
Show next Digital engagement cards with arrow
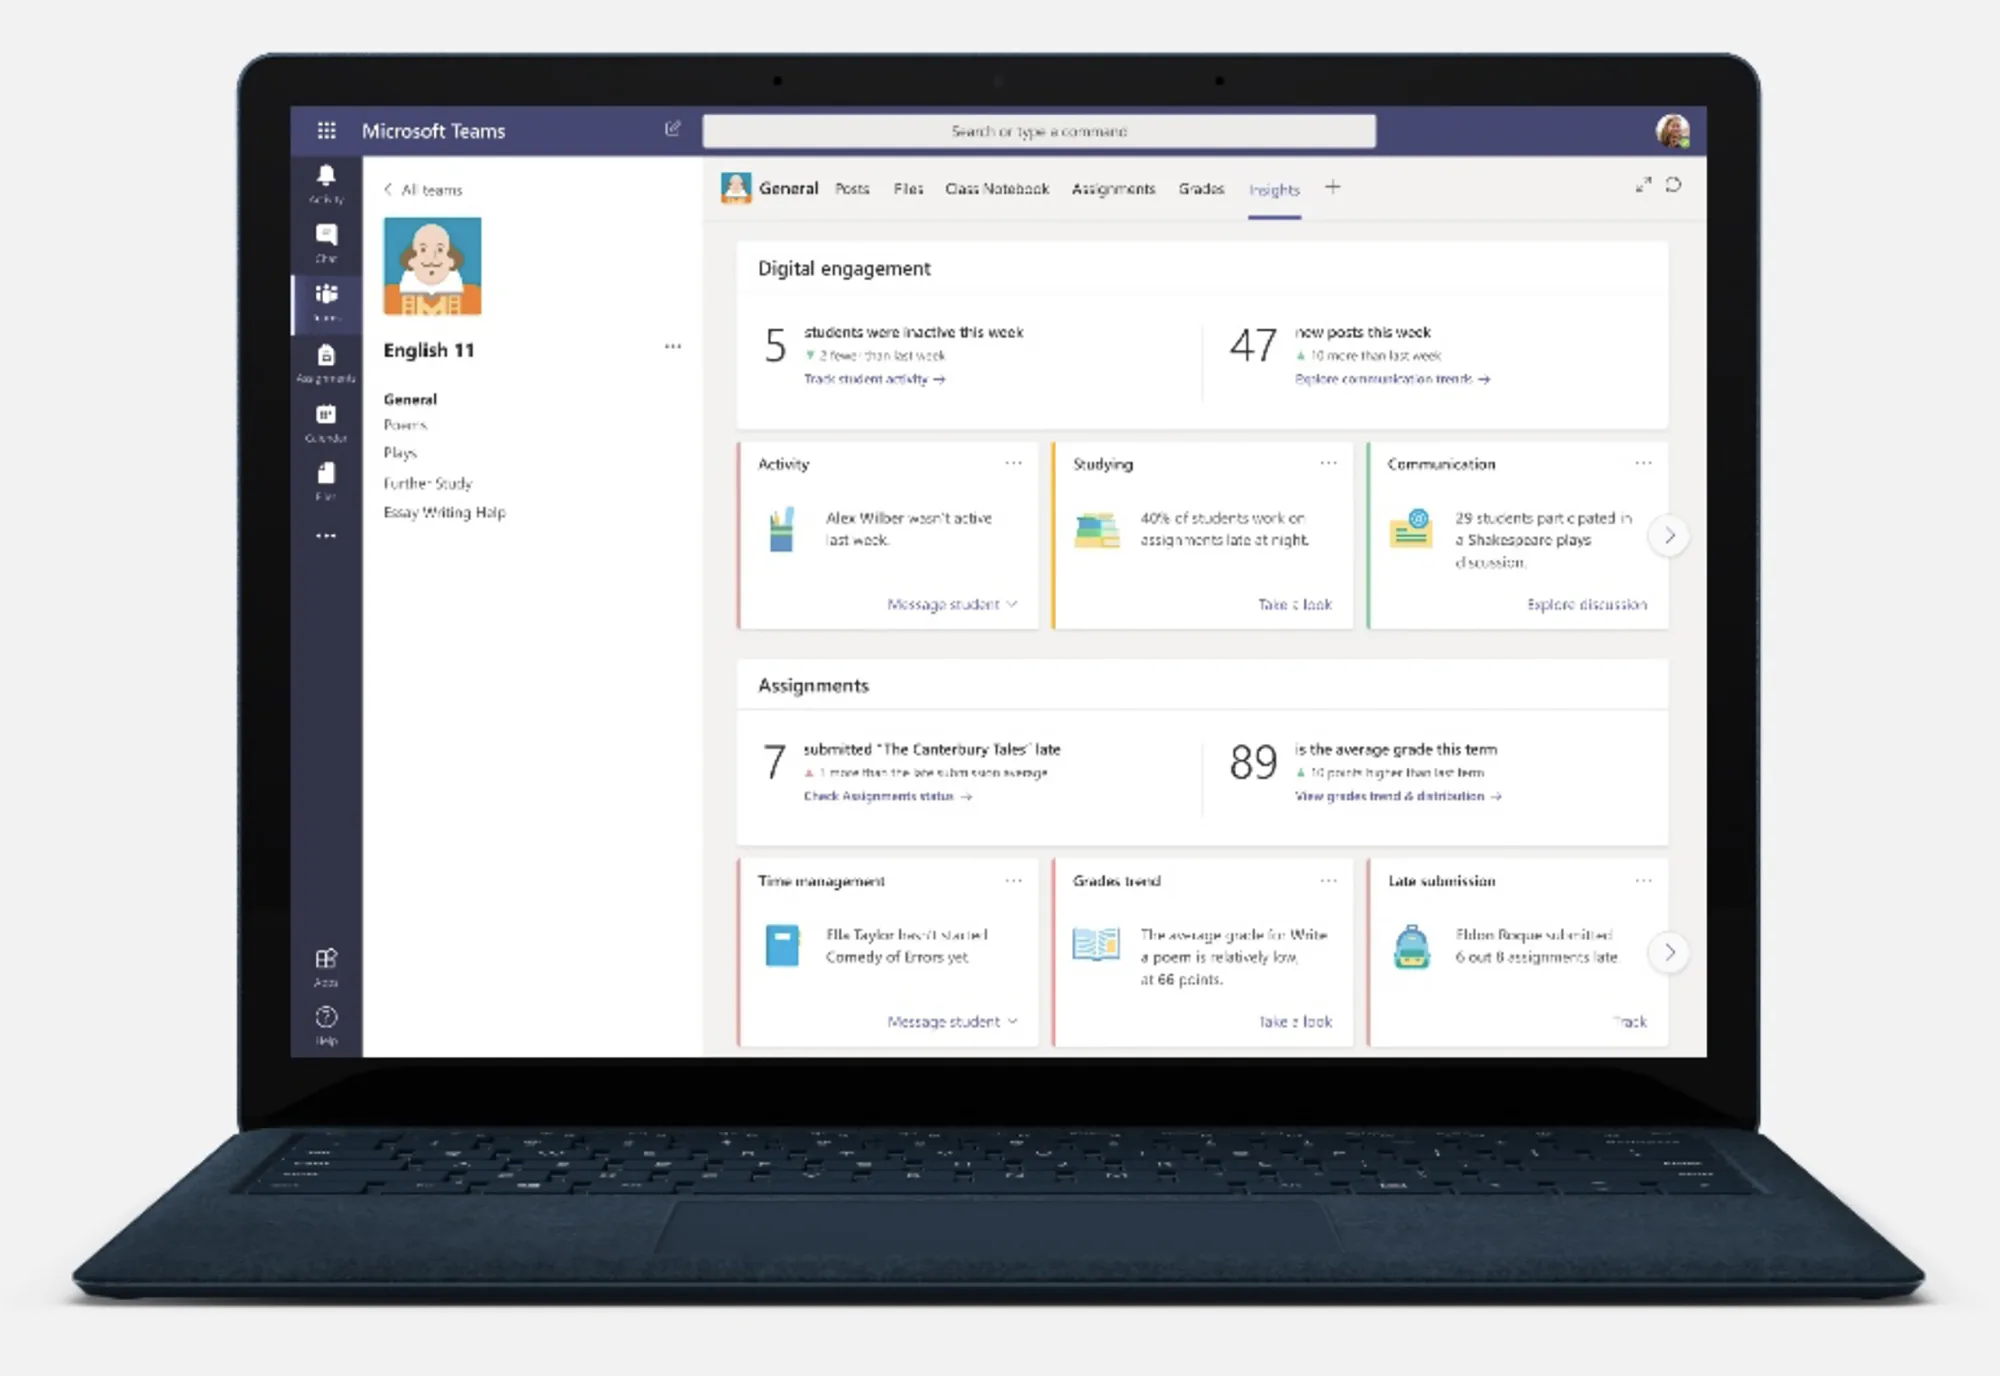point(1669,536)
